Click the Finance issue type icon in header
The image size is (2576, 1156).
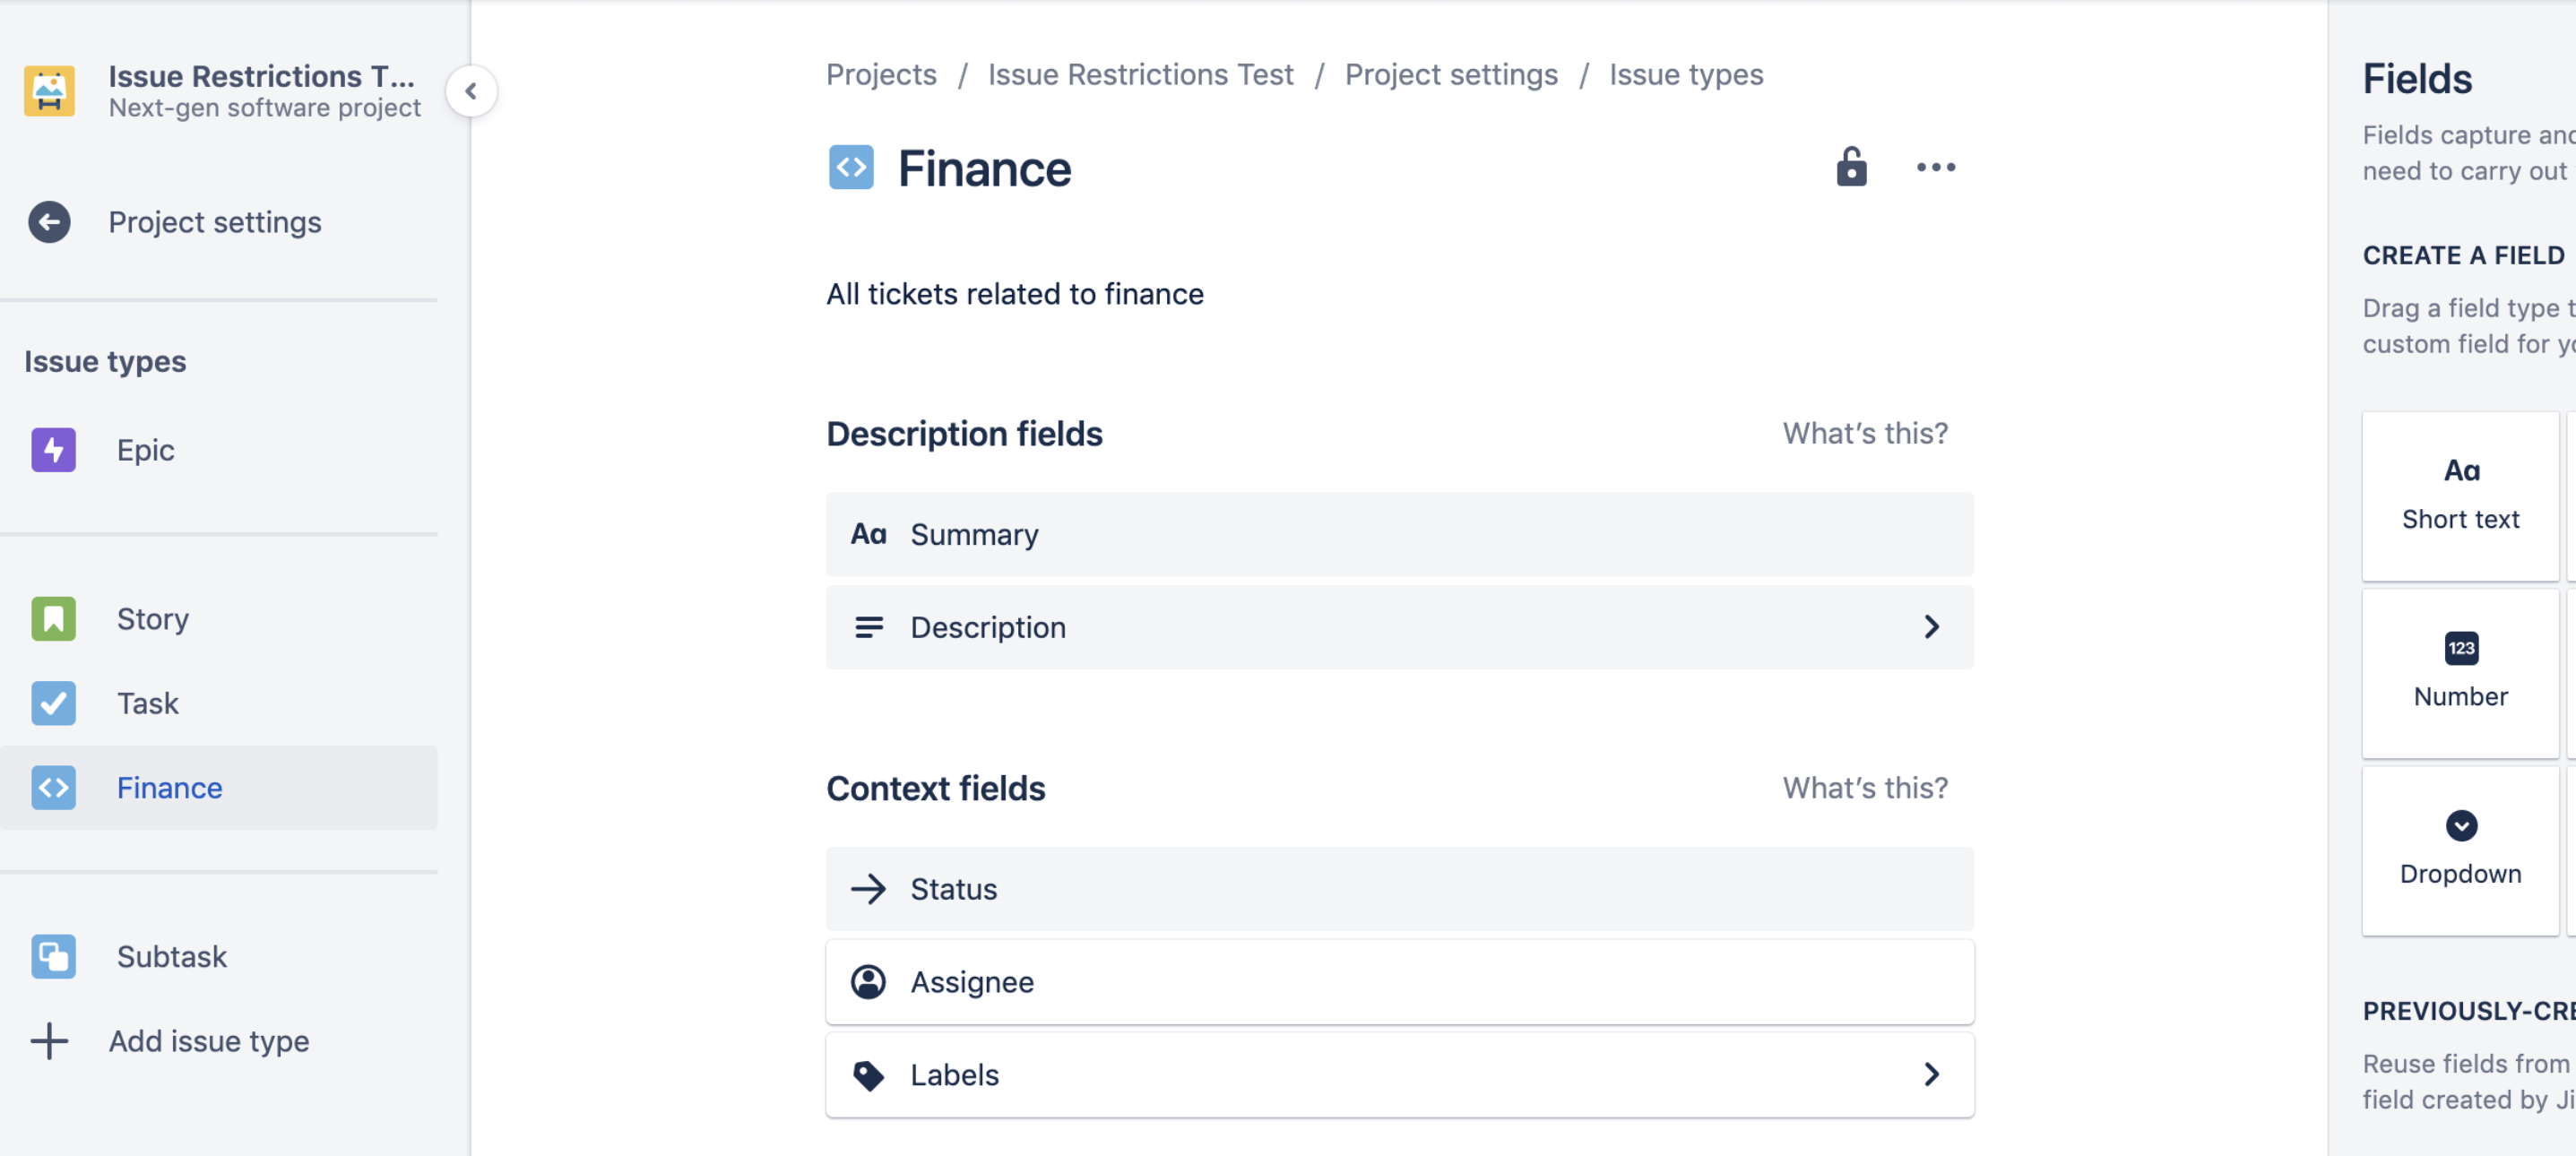(x=851, y=167)
